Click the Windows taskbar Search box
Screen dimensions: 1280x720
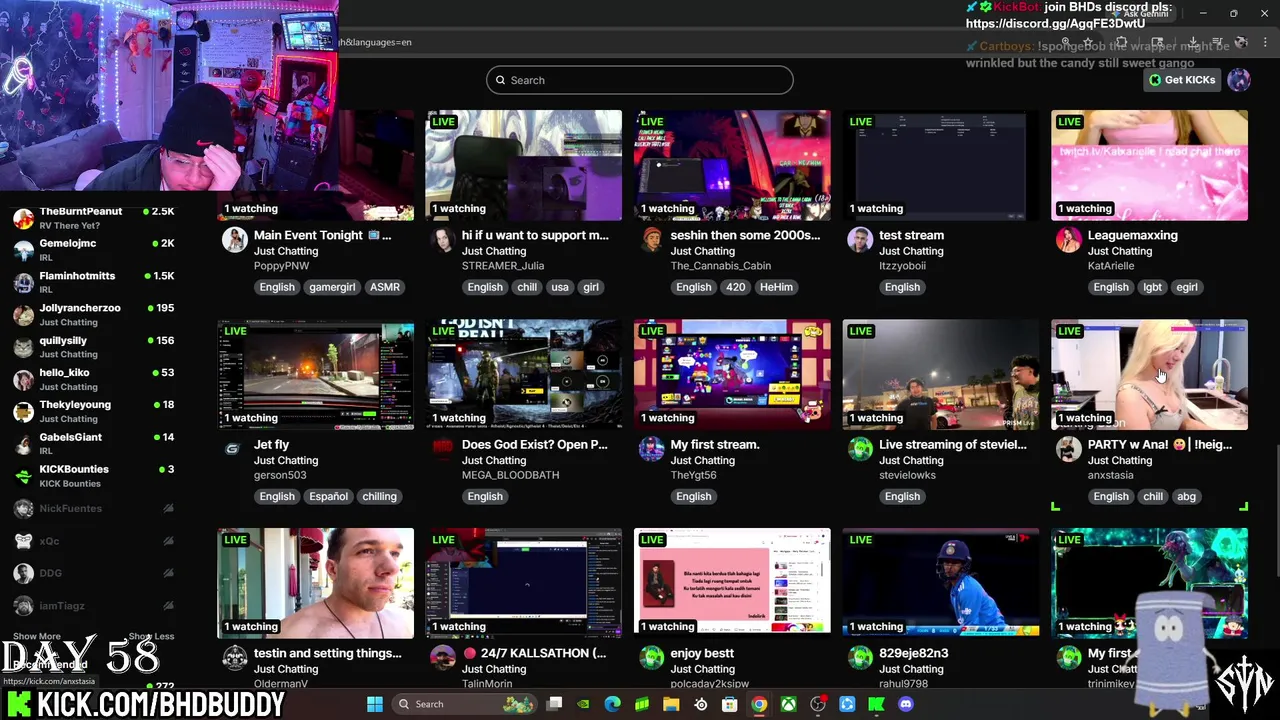click(x=466, y=704)
